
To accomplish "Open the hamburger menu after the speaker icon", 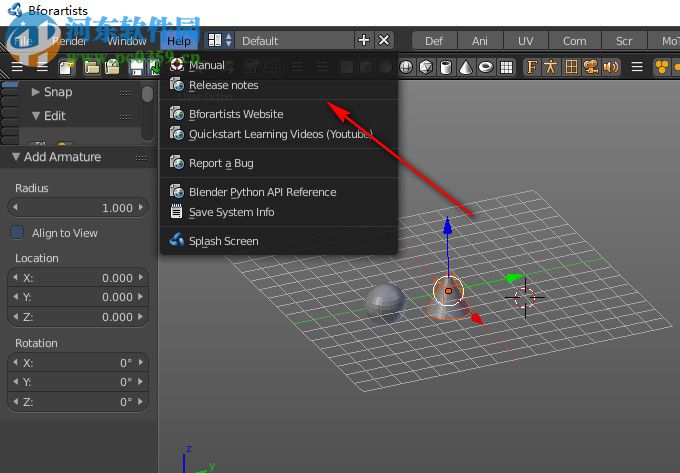I will 637,67.
